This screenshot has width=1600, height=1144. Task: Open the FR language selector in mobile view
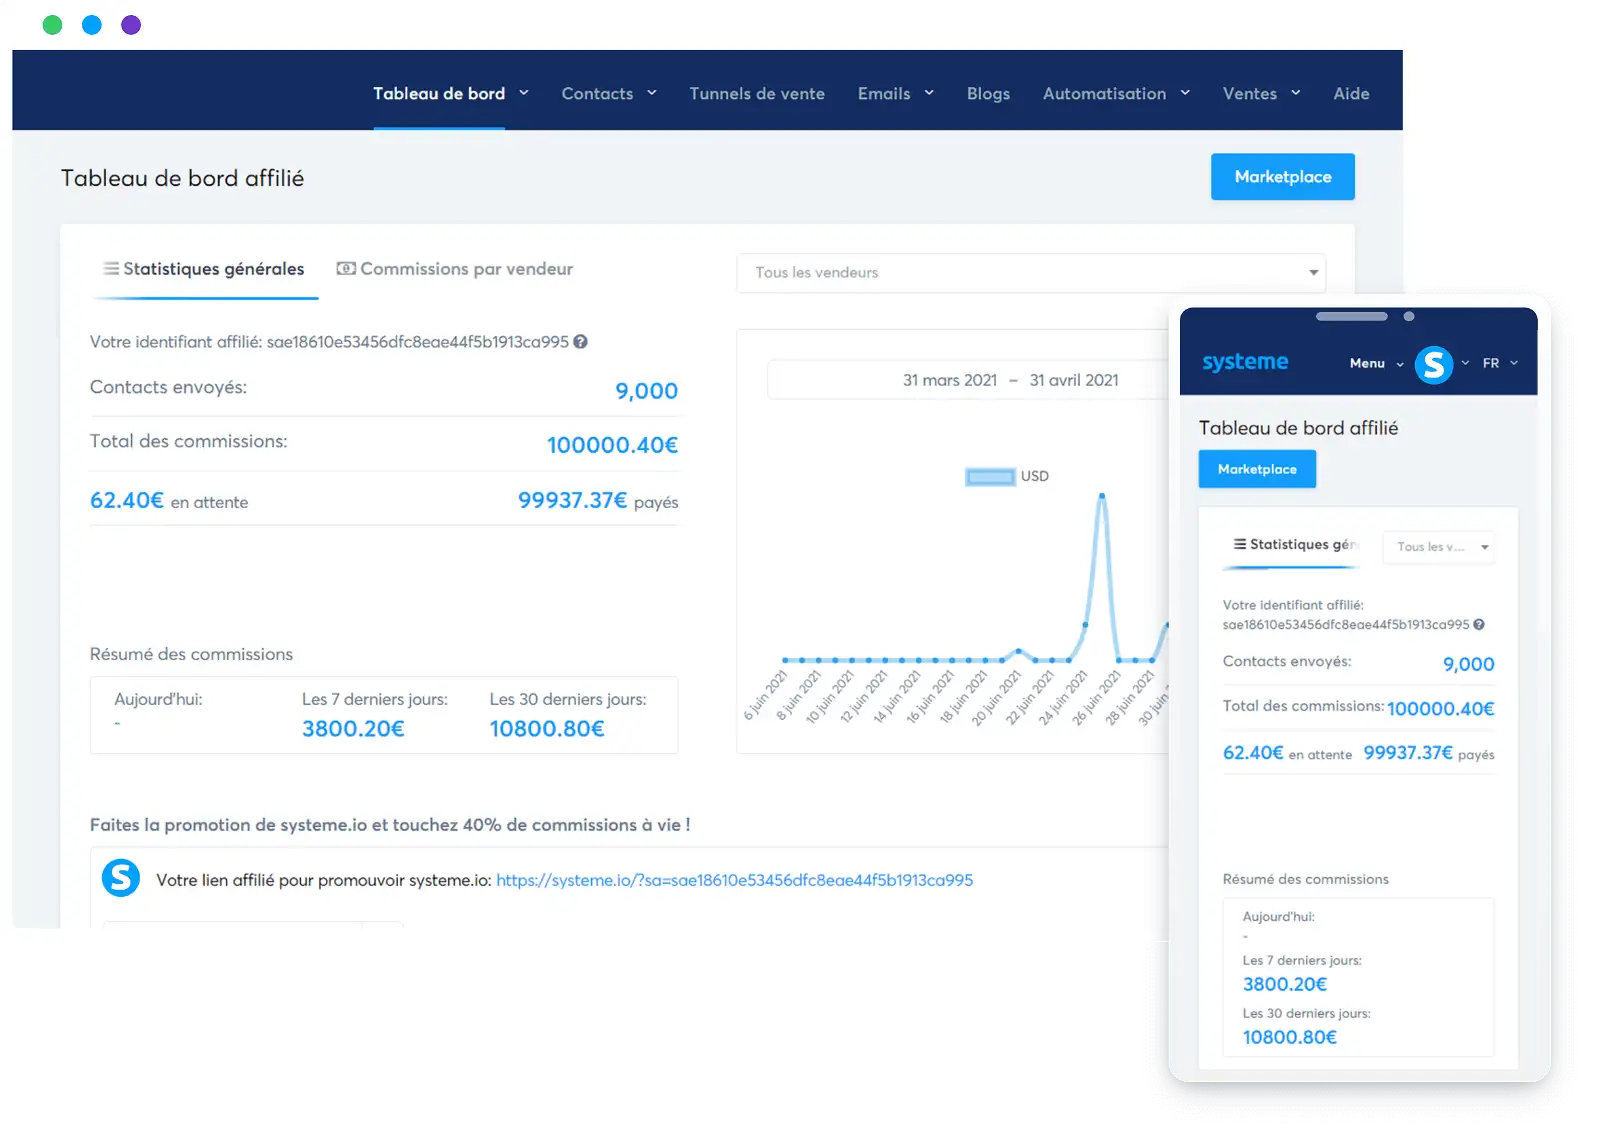[1499, 363]
